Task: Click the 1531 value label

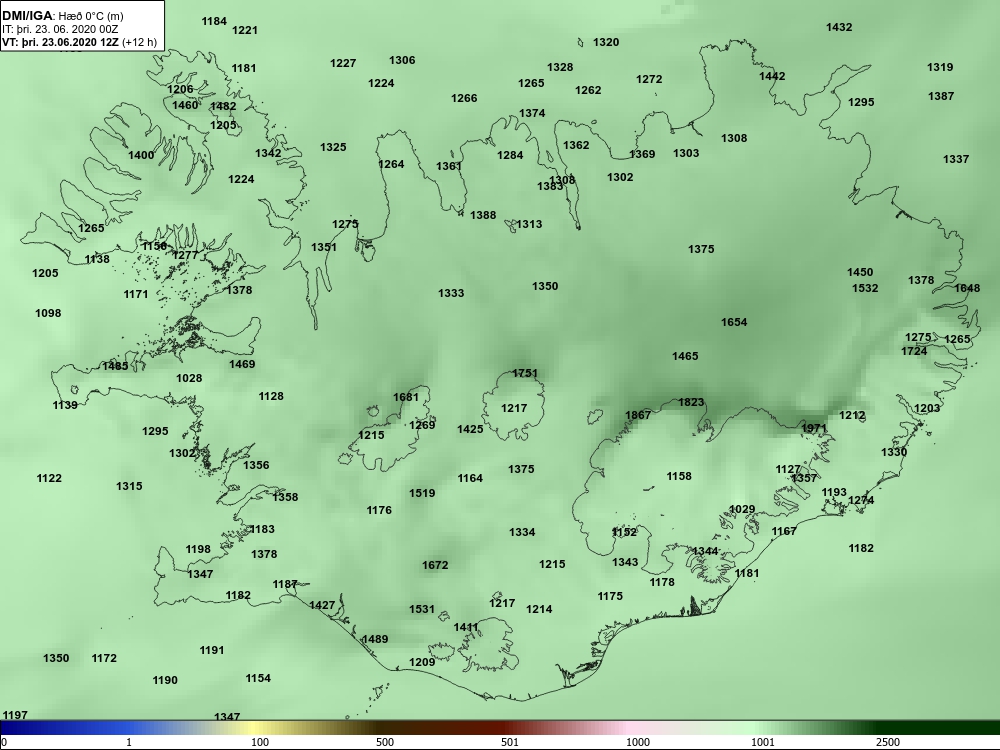Action: click(422, 610)
